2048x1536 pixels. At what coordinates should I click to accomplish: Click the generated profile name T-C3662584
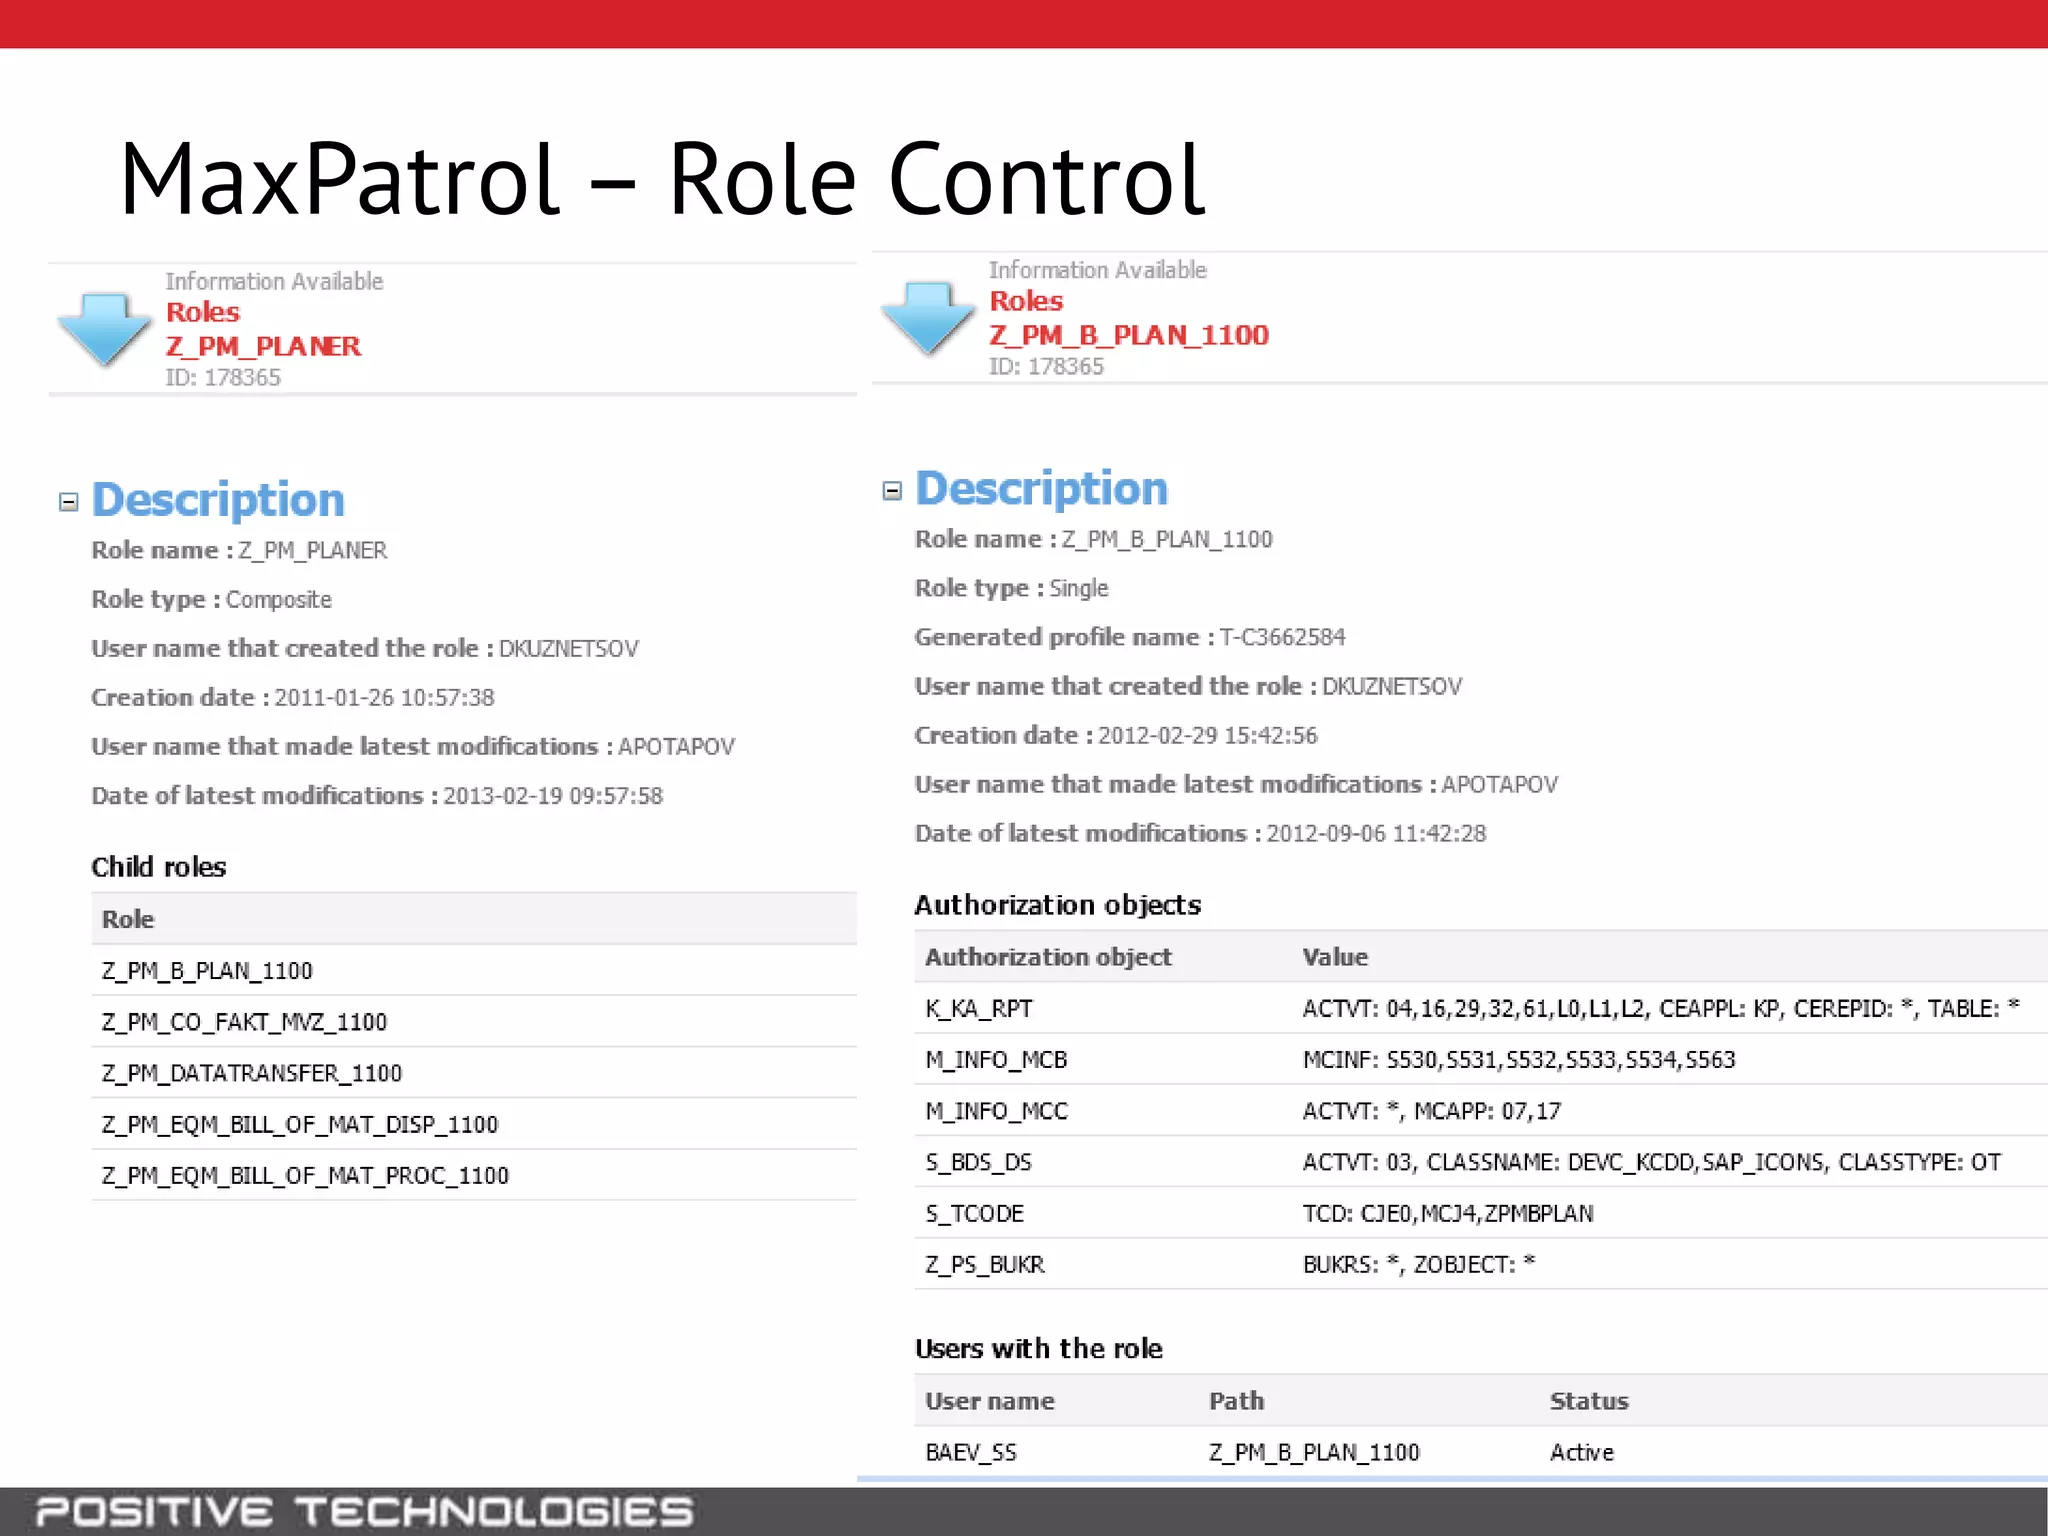1283,637
